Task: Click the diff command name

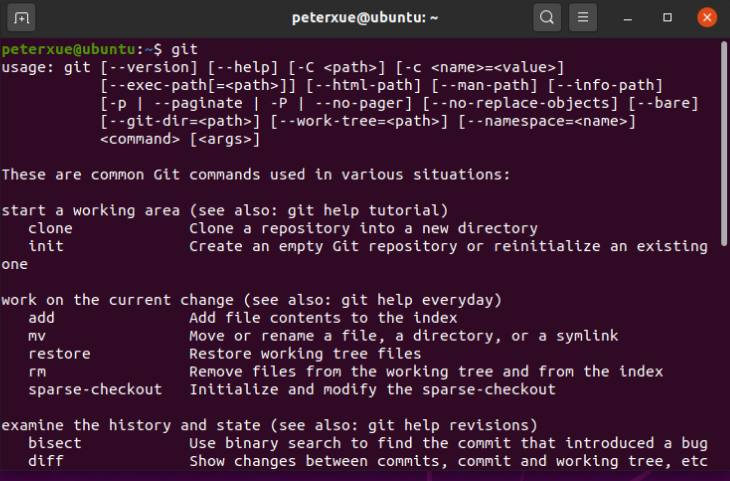Action: 46,461
